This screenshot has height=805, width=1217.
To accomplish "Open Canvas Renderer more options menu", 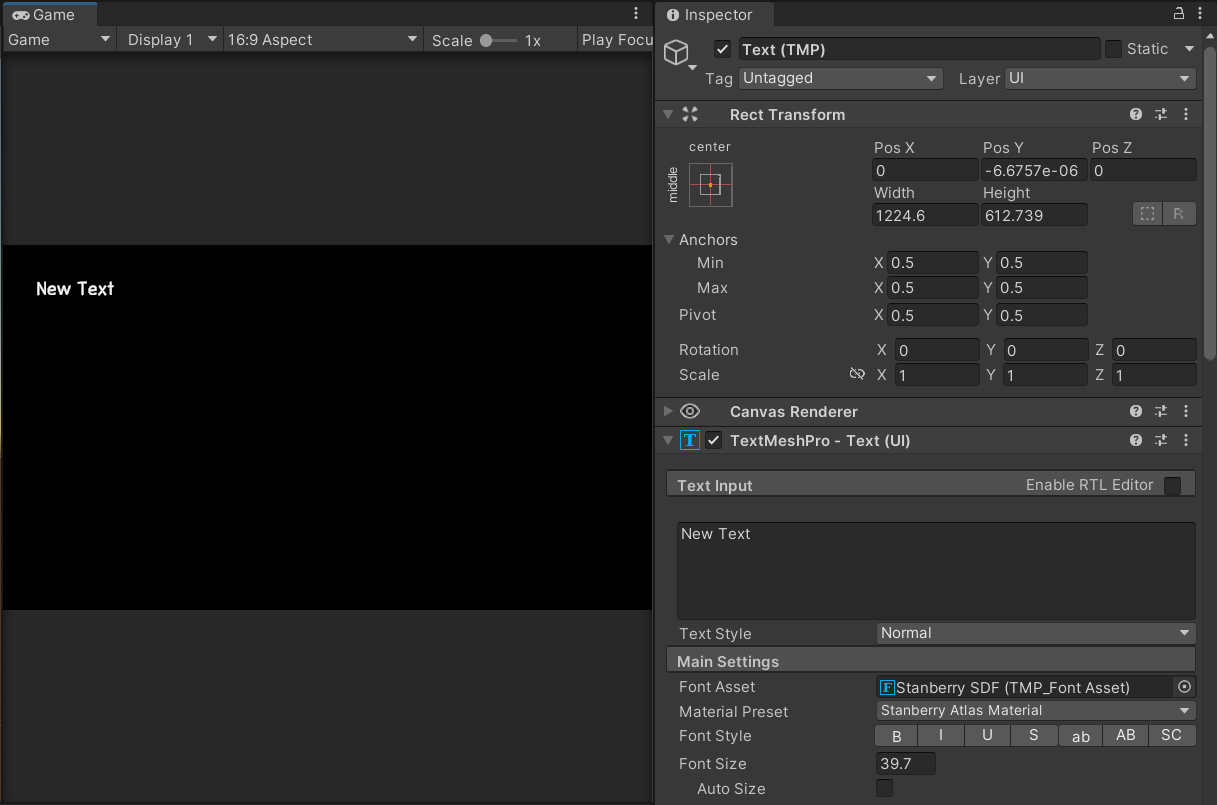I will pyautogui.click(x=1186, y=412).
